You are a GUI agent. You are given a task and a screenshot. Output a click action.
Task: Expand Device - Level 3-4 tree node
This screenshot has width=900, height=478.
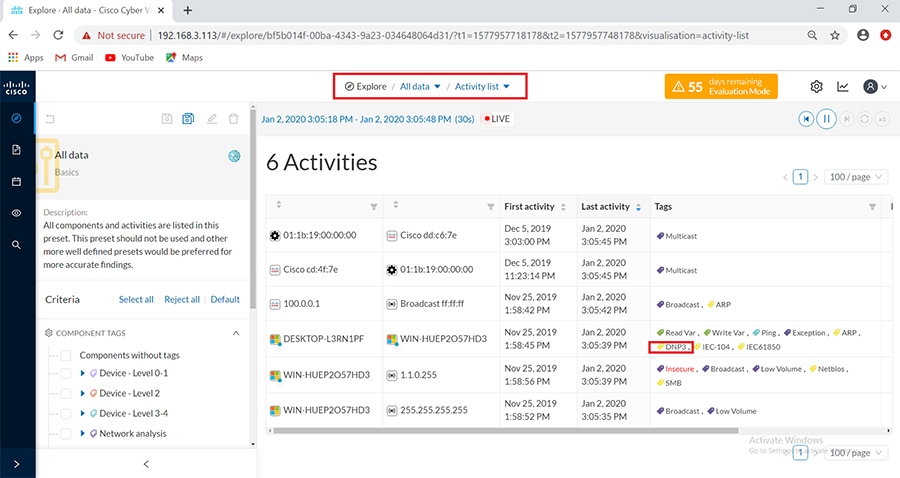(x=82, y=414)
